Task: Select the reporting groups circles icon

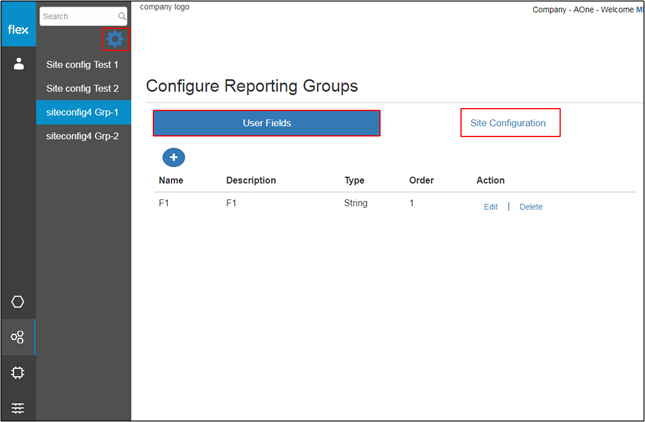Action: coord(18,337)
